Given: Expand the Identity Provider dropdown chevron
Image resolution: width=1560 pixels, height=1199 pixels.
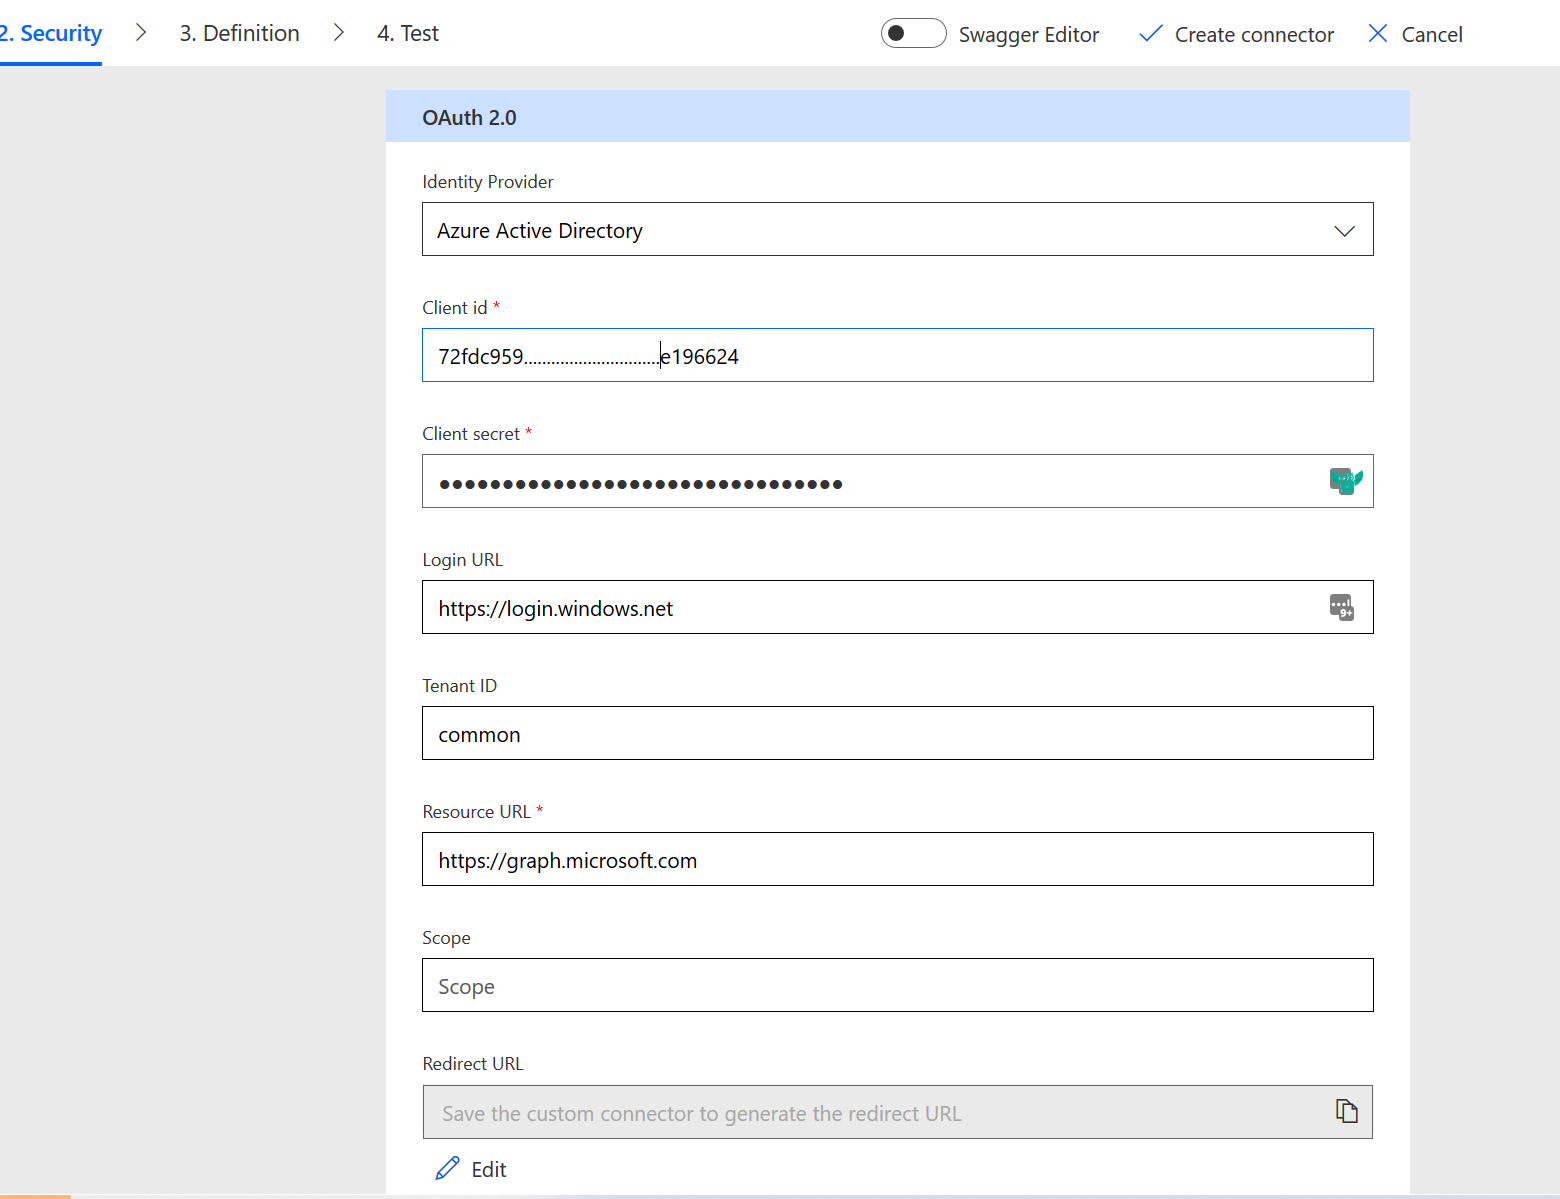Looking at the screenshot, I should [1344, 231].
